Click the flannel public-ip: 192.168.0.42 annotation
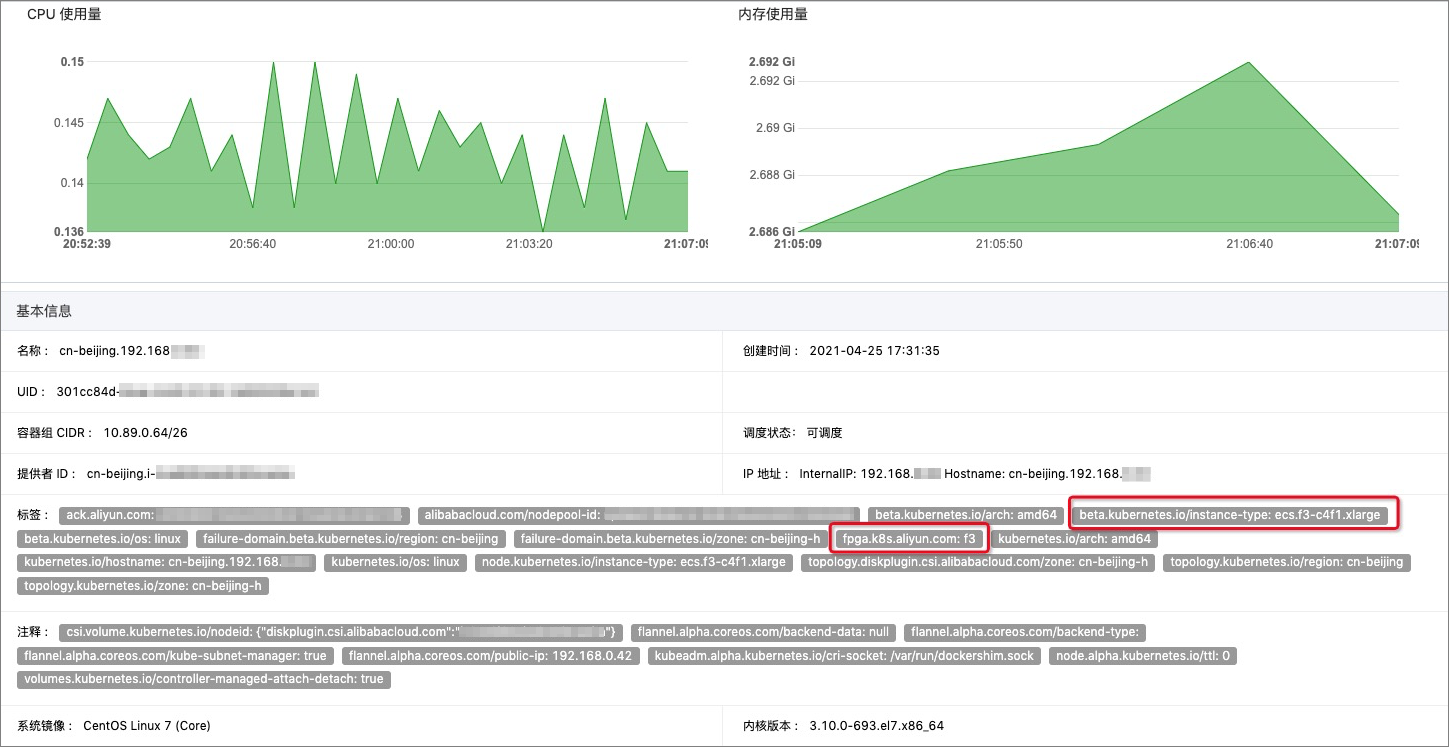1449x747 pixels. pyautogui.click(x=491, y=656)
